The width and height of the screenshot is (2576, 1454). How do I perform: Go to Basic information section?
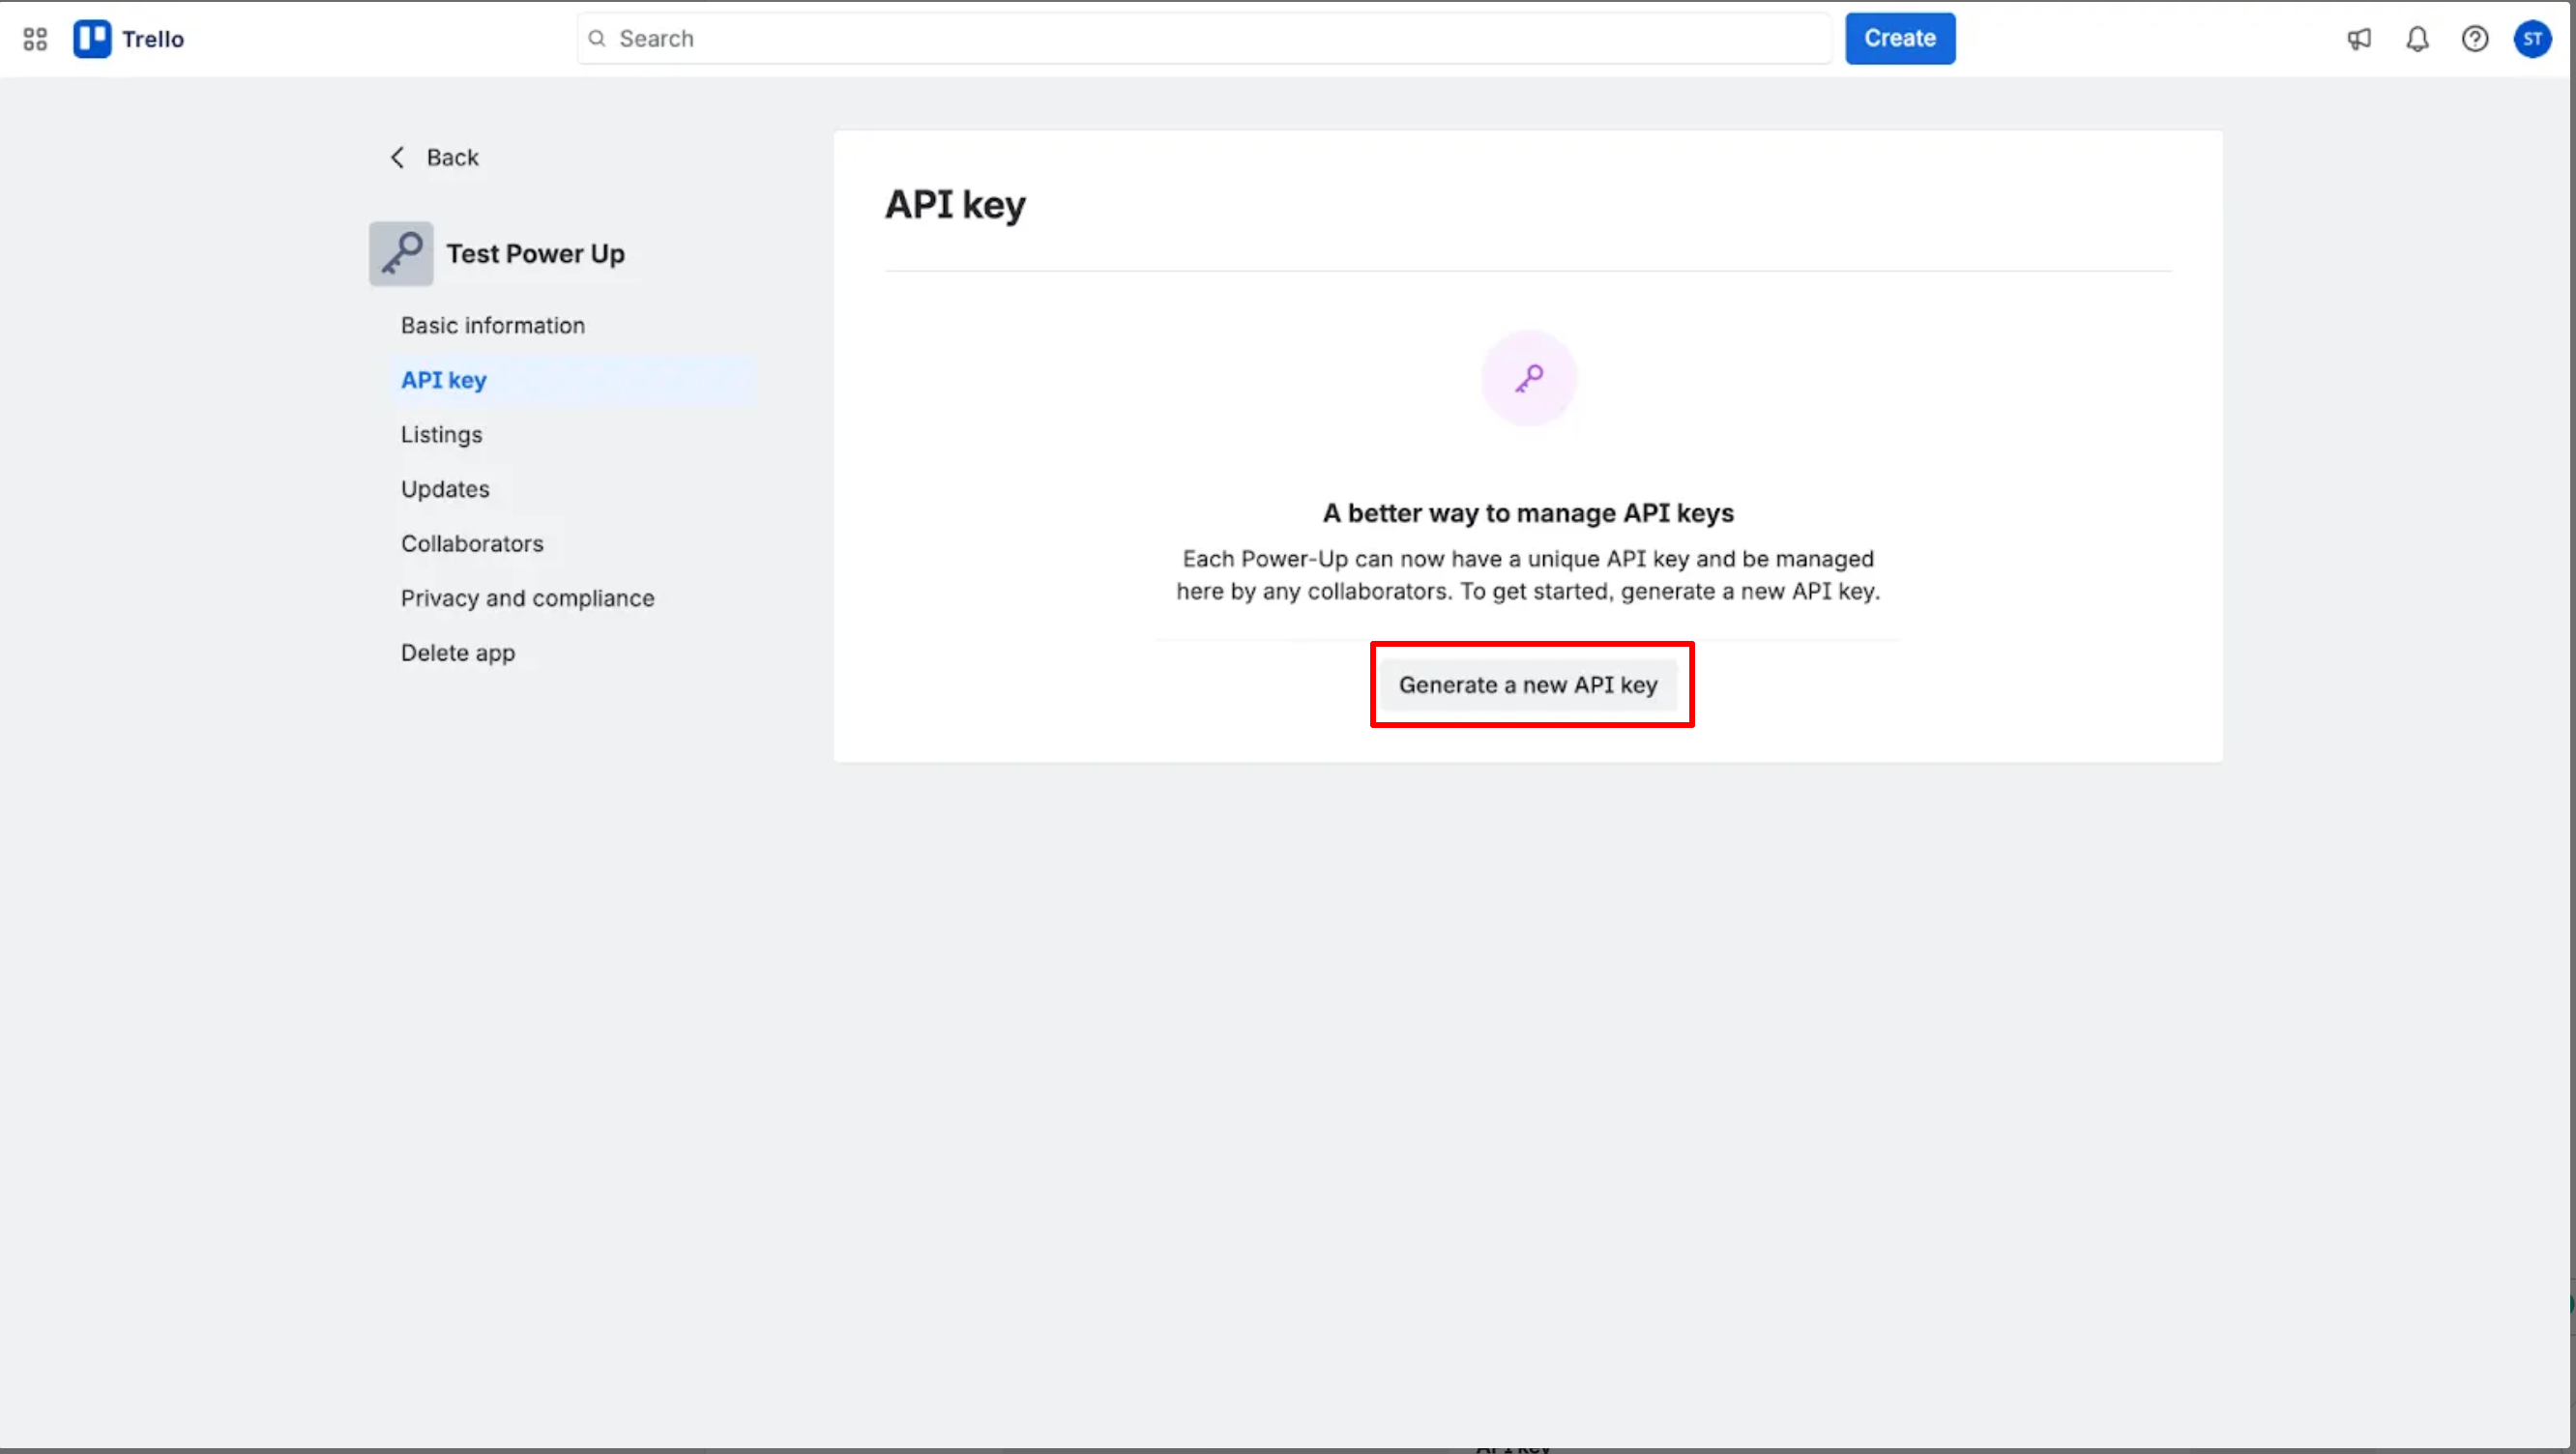tap(493, 326)
